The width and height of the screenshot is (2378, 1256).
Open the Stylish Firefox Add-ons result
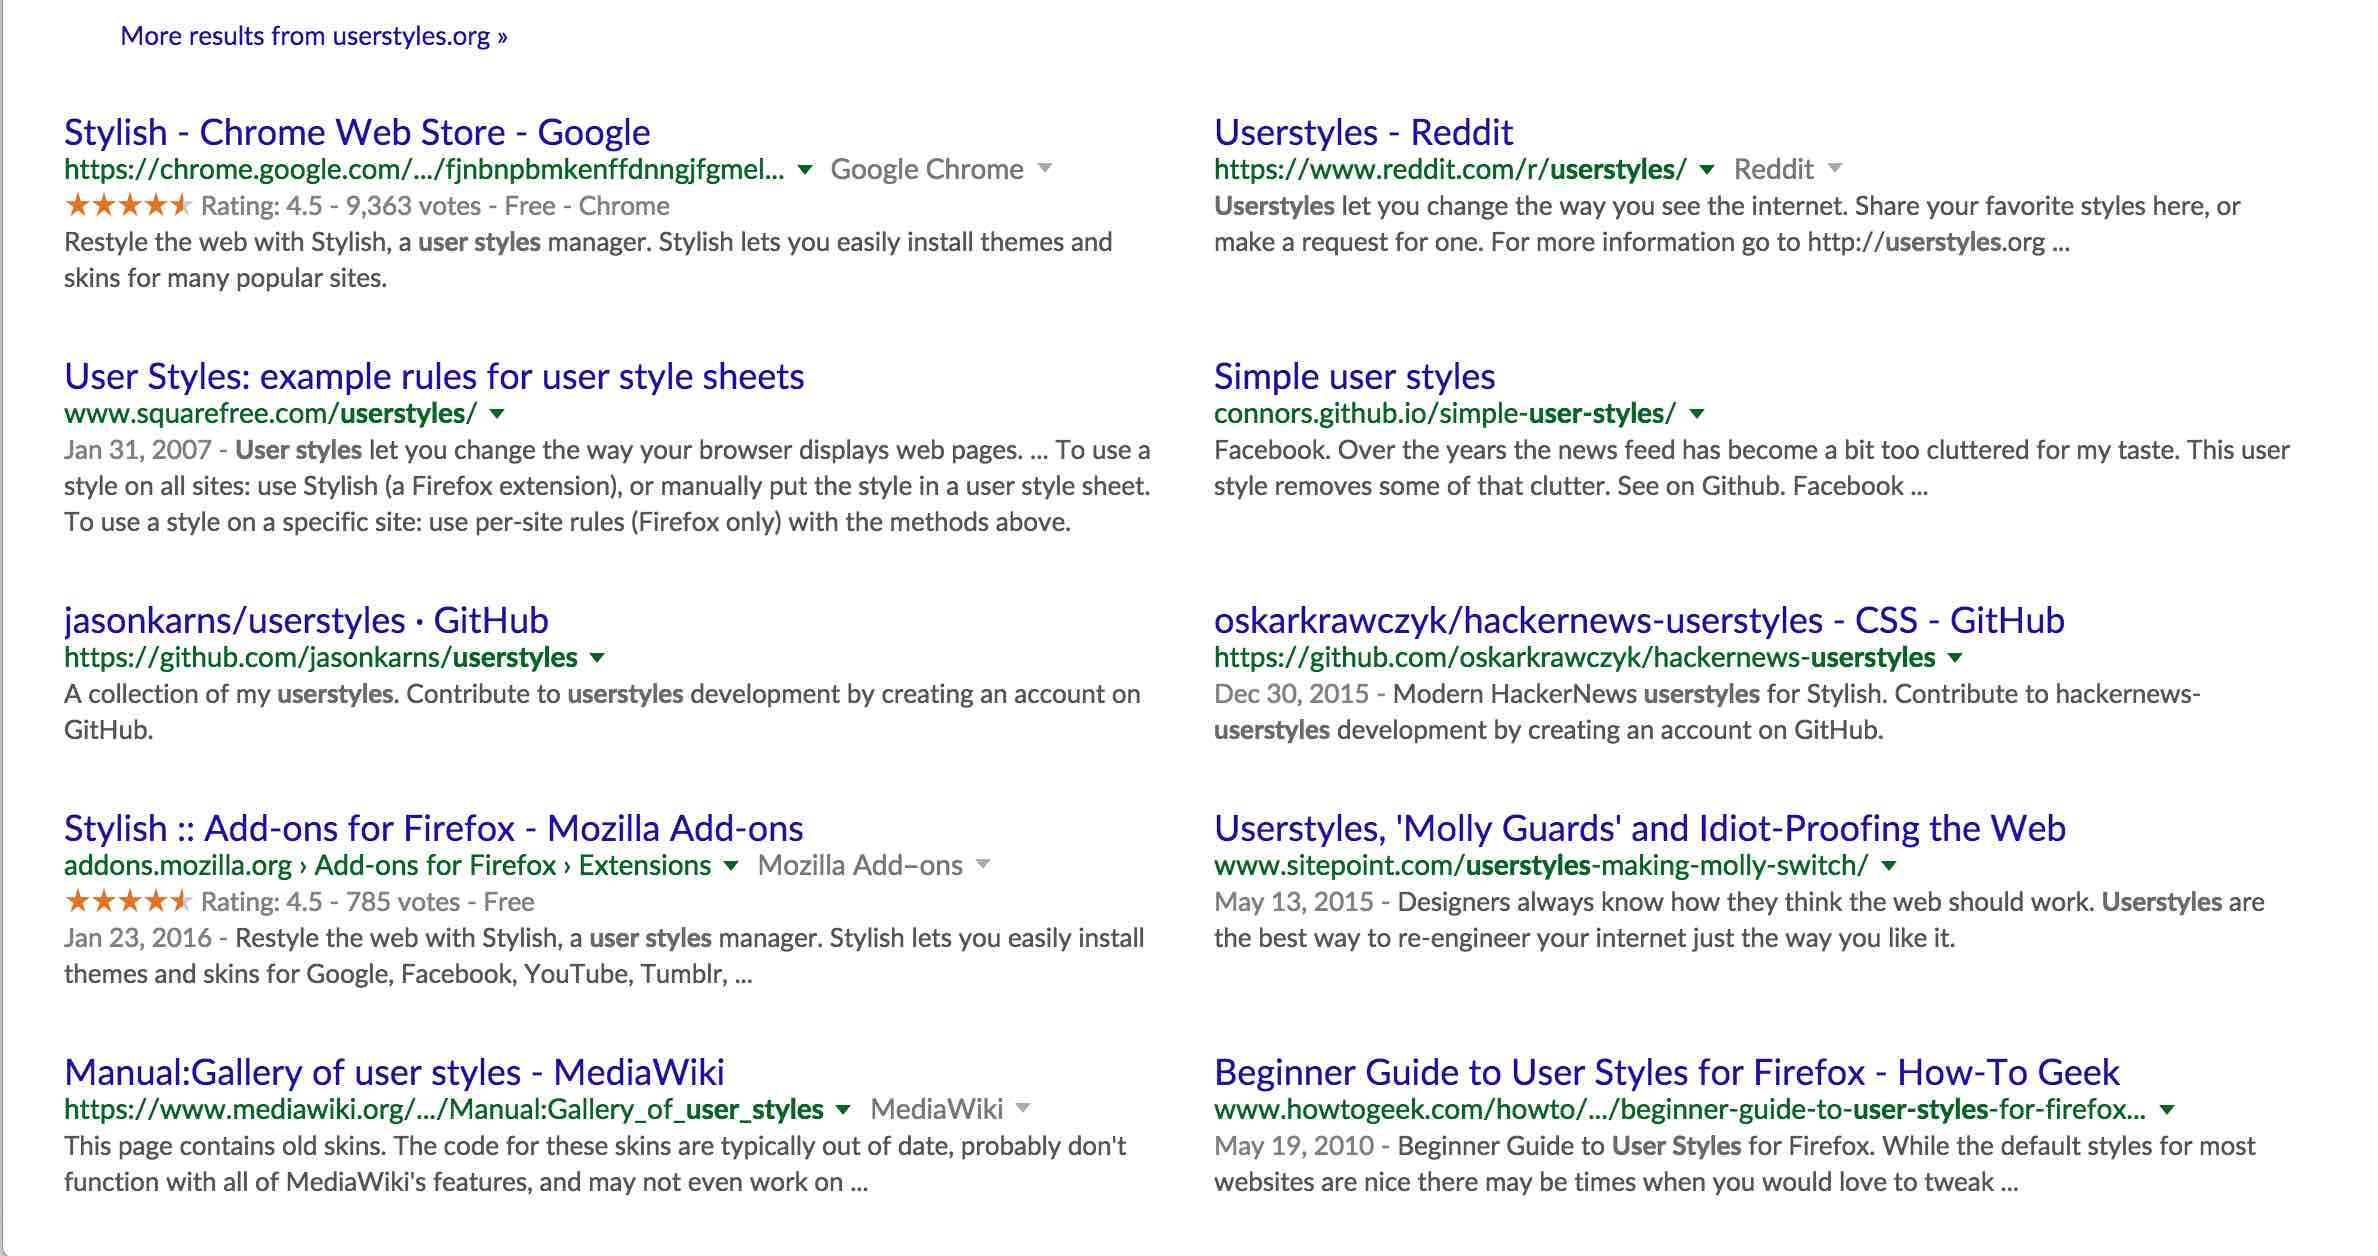coord(432,827)
